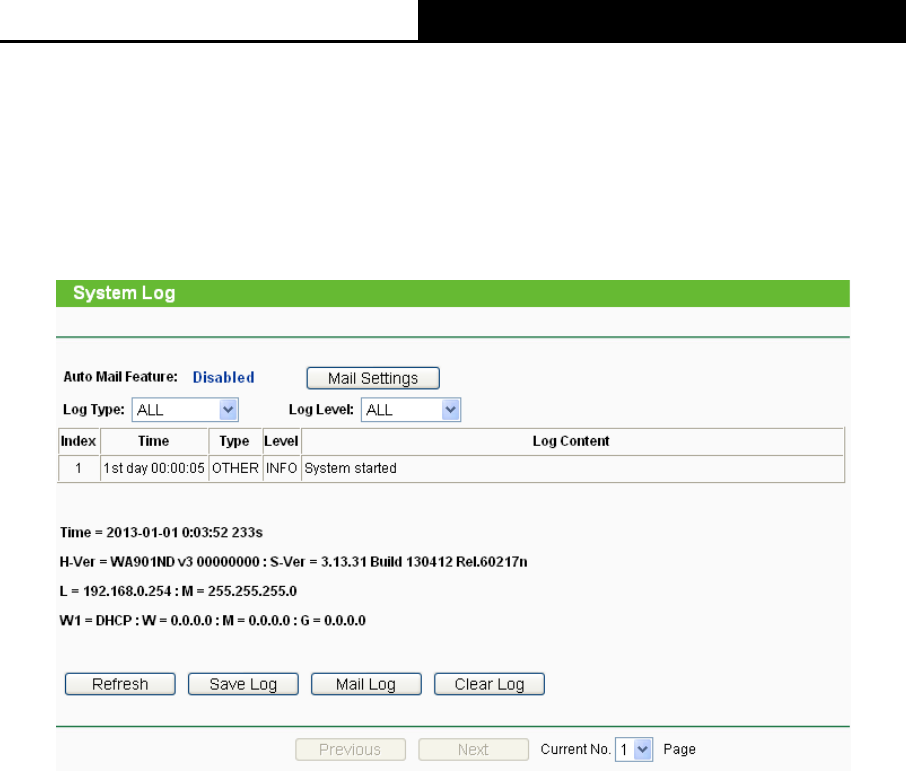This screenshot has height=771, width=906.
Task: Select the Type column header
Action: 235,441
